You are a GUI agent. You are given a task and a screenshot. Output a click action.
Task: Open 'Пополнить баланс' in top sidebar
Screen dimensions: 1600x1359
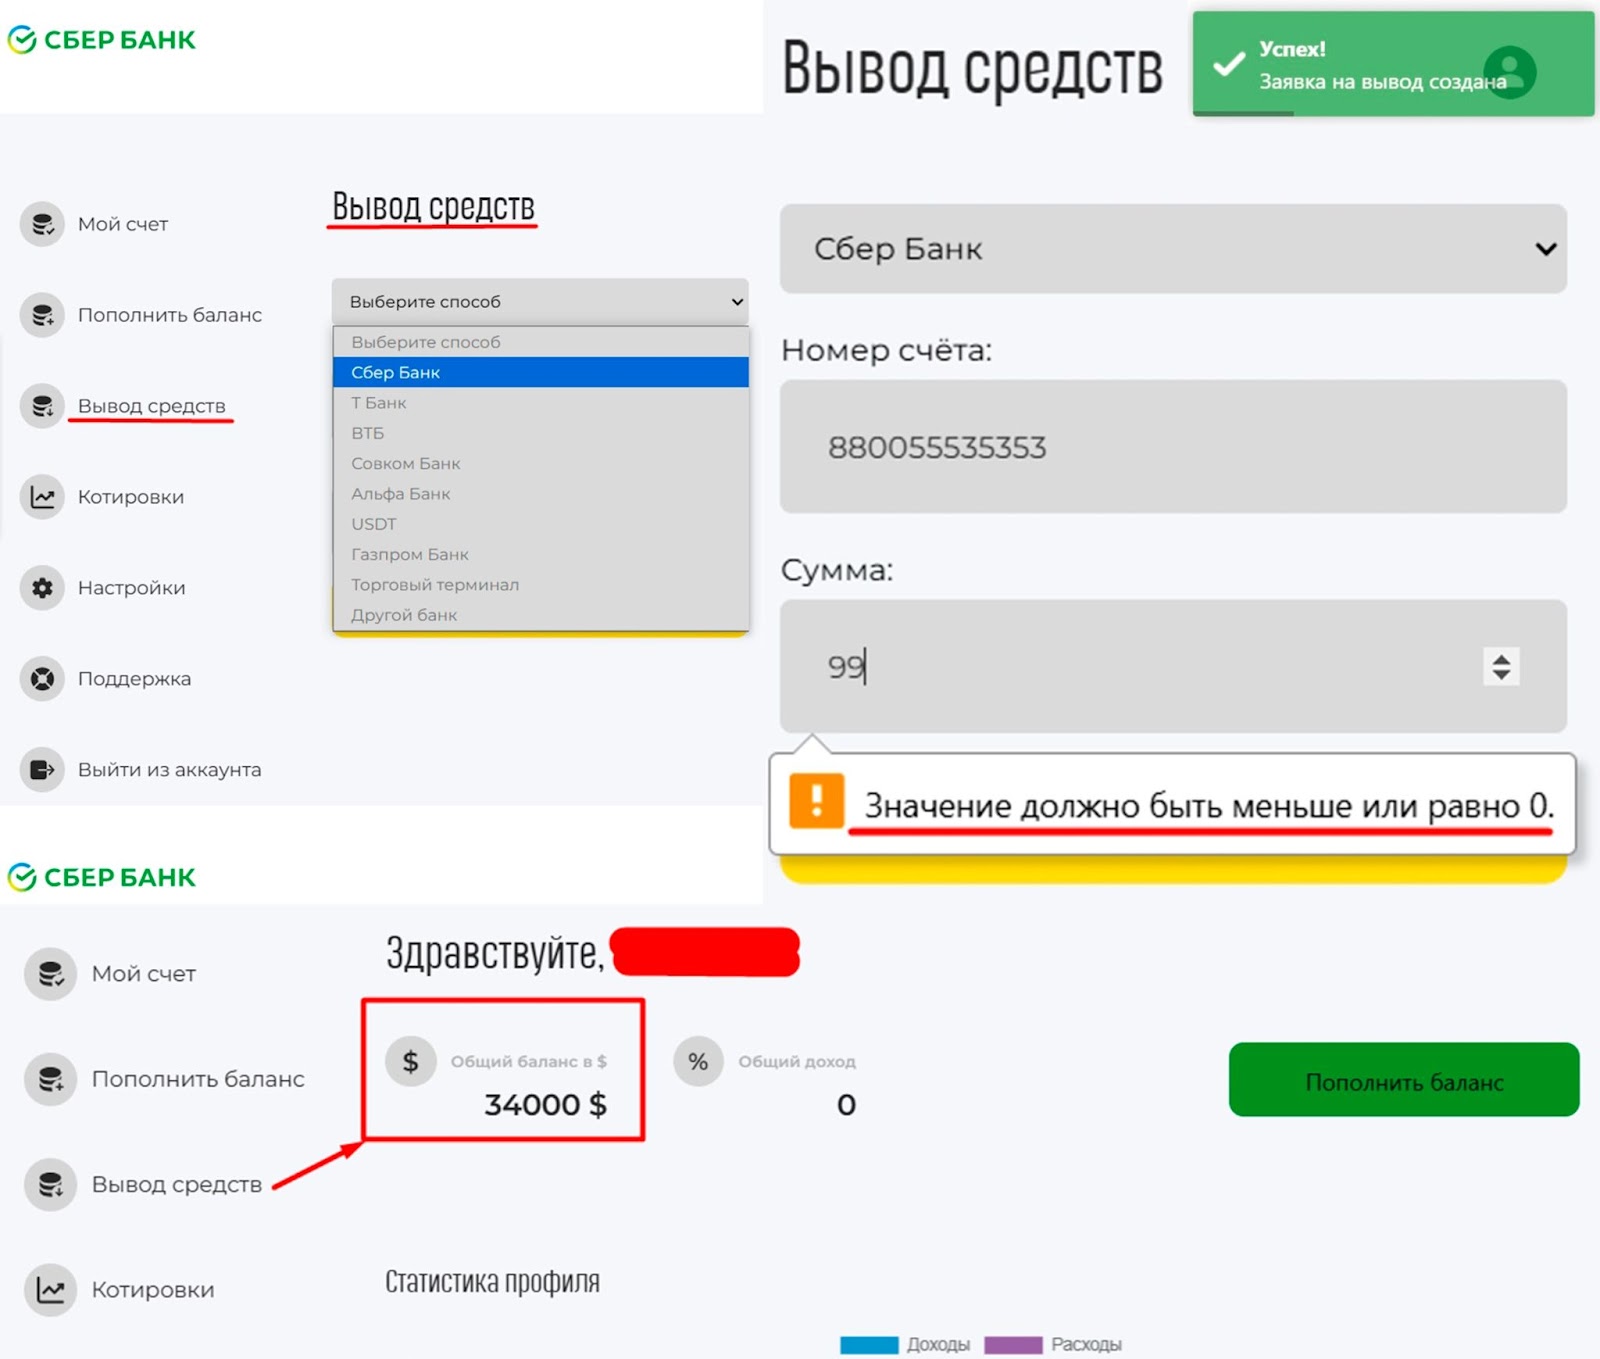[170, 315]
